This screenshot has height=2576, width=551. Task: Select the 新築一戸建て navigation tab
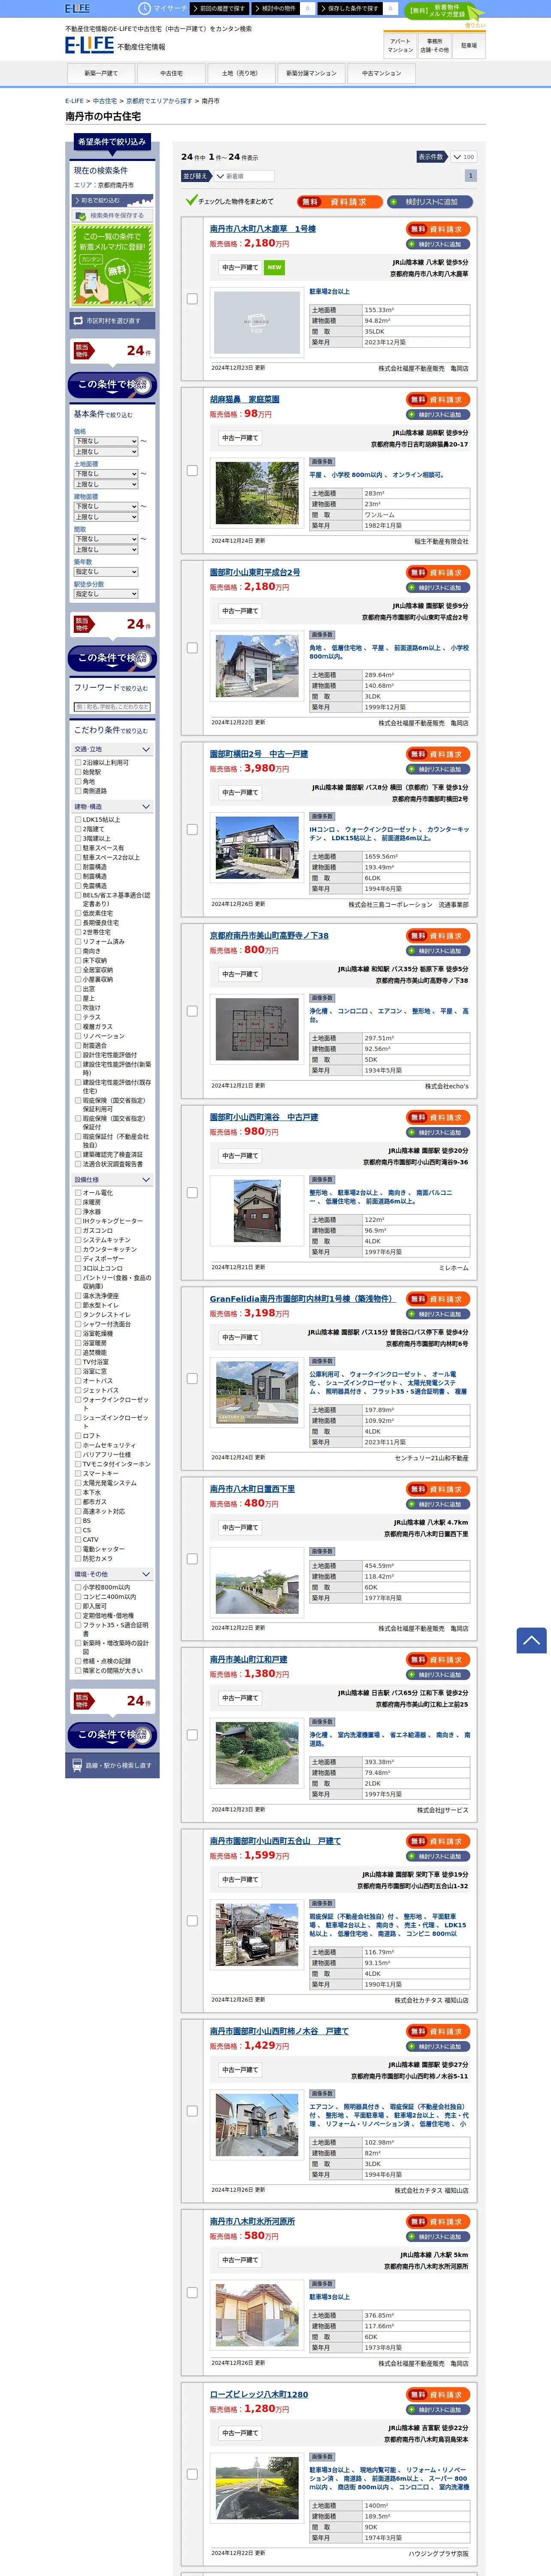point(101,73)
